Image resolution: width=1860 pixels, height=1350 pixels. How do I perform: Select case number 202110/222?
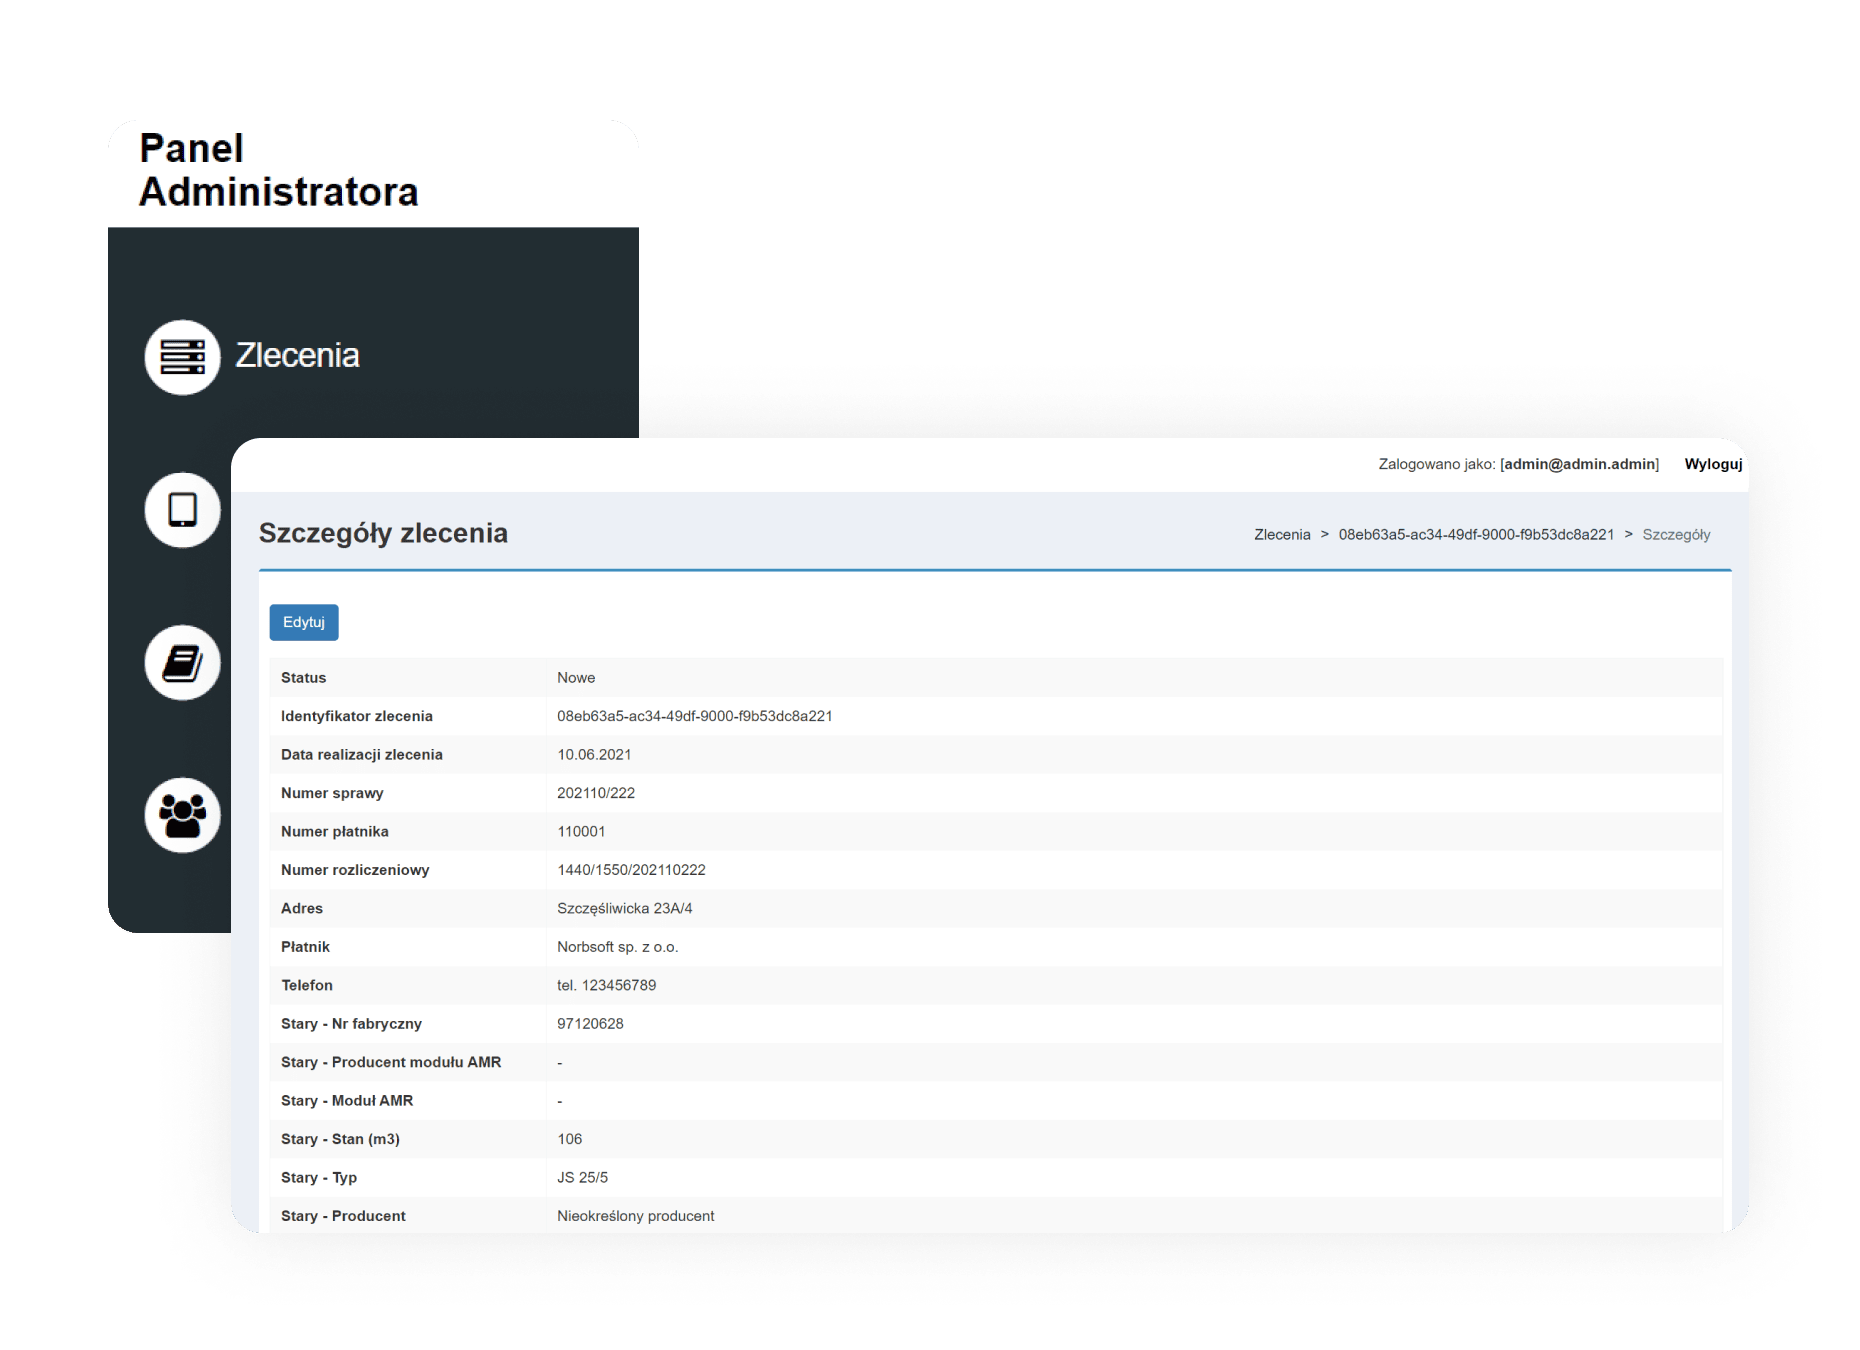tap(596, 793)
